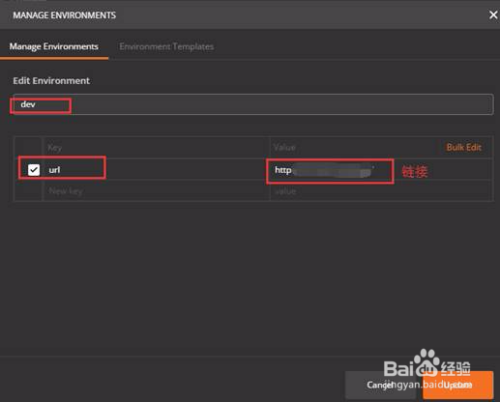Viewport: 500px width, 402px height.
Task: Uncheck the checkbox for the url variable
Action: 34,170
